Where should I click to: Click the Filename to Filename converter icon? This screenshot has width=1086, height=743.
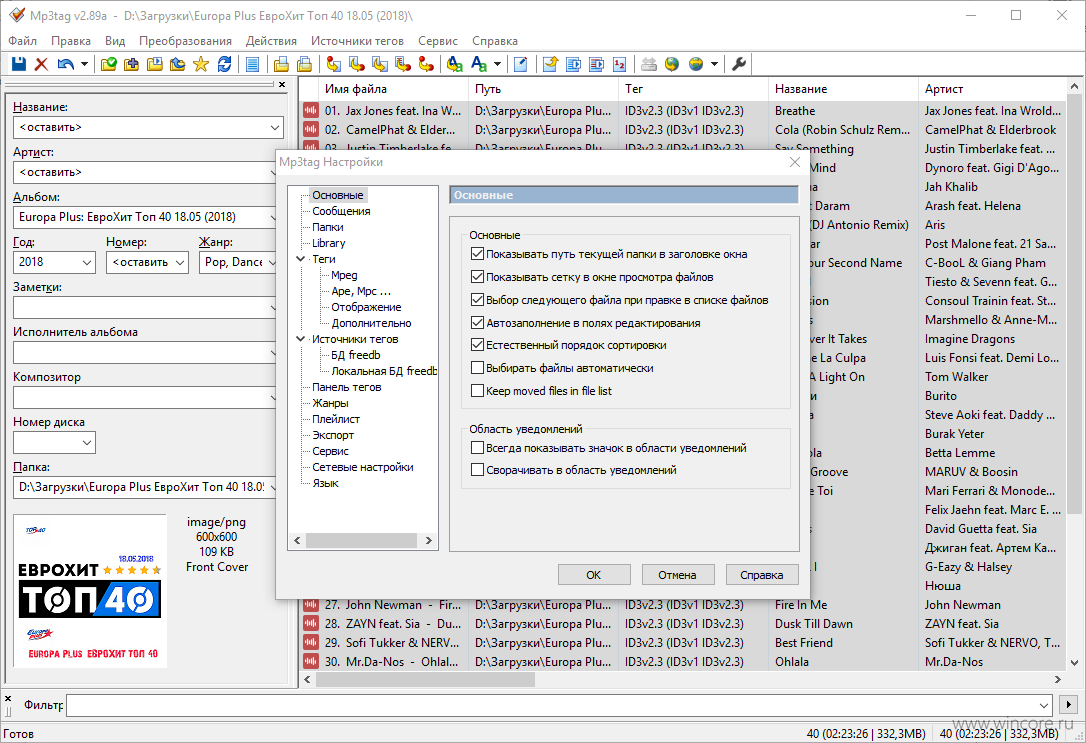tap(380, 64)
